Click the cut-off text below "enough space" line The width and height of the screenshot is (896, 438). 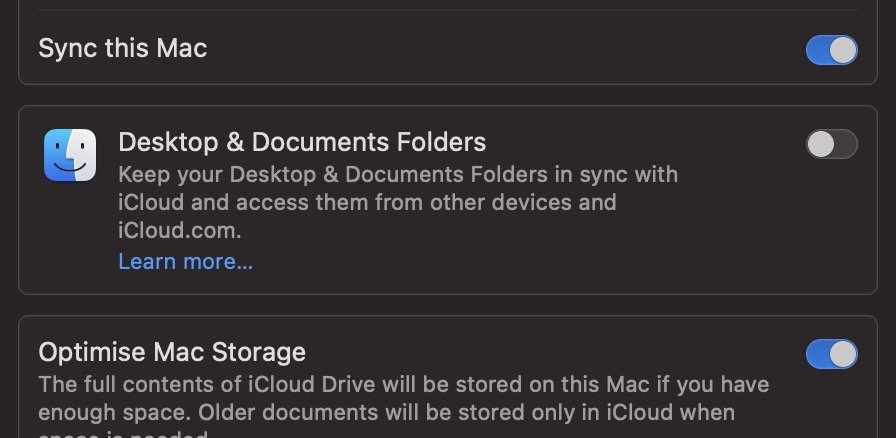click(122, 433)
